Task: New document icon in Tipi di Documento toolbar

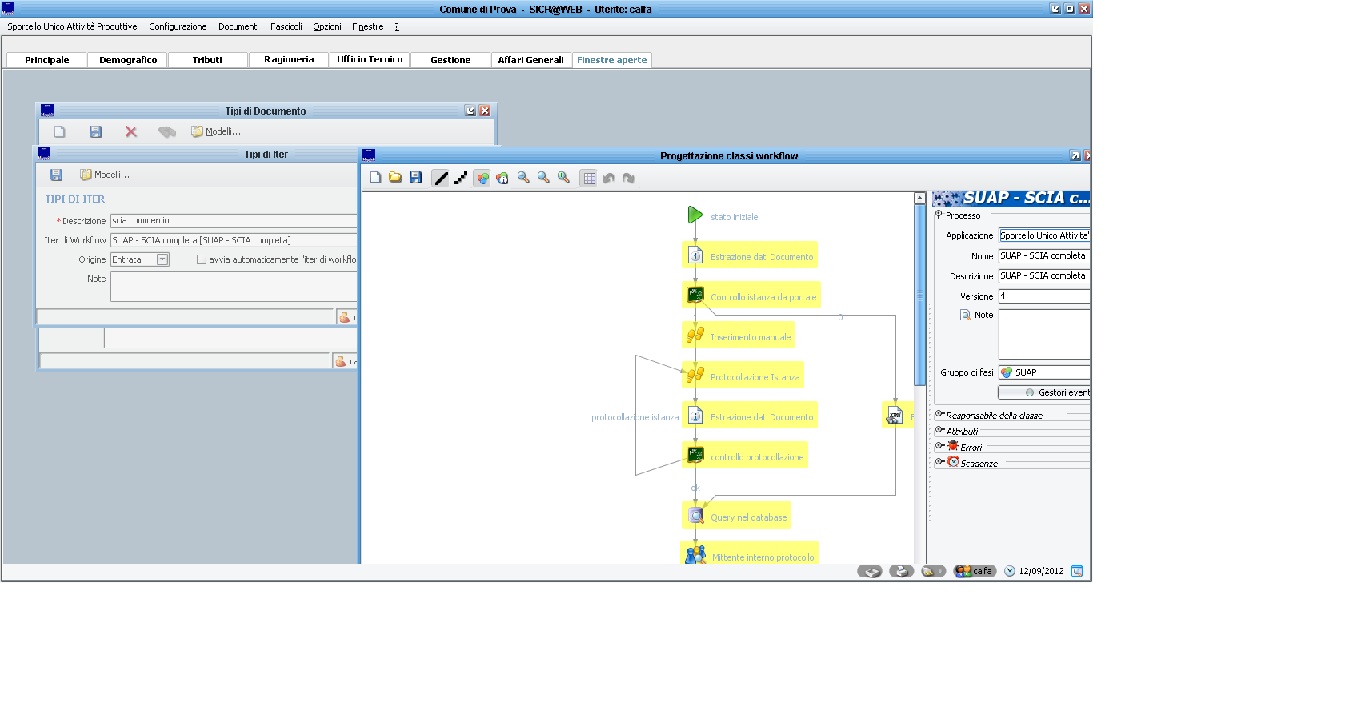Action: click(x=60, y=131)
